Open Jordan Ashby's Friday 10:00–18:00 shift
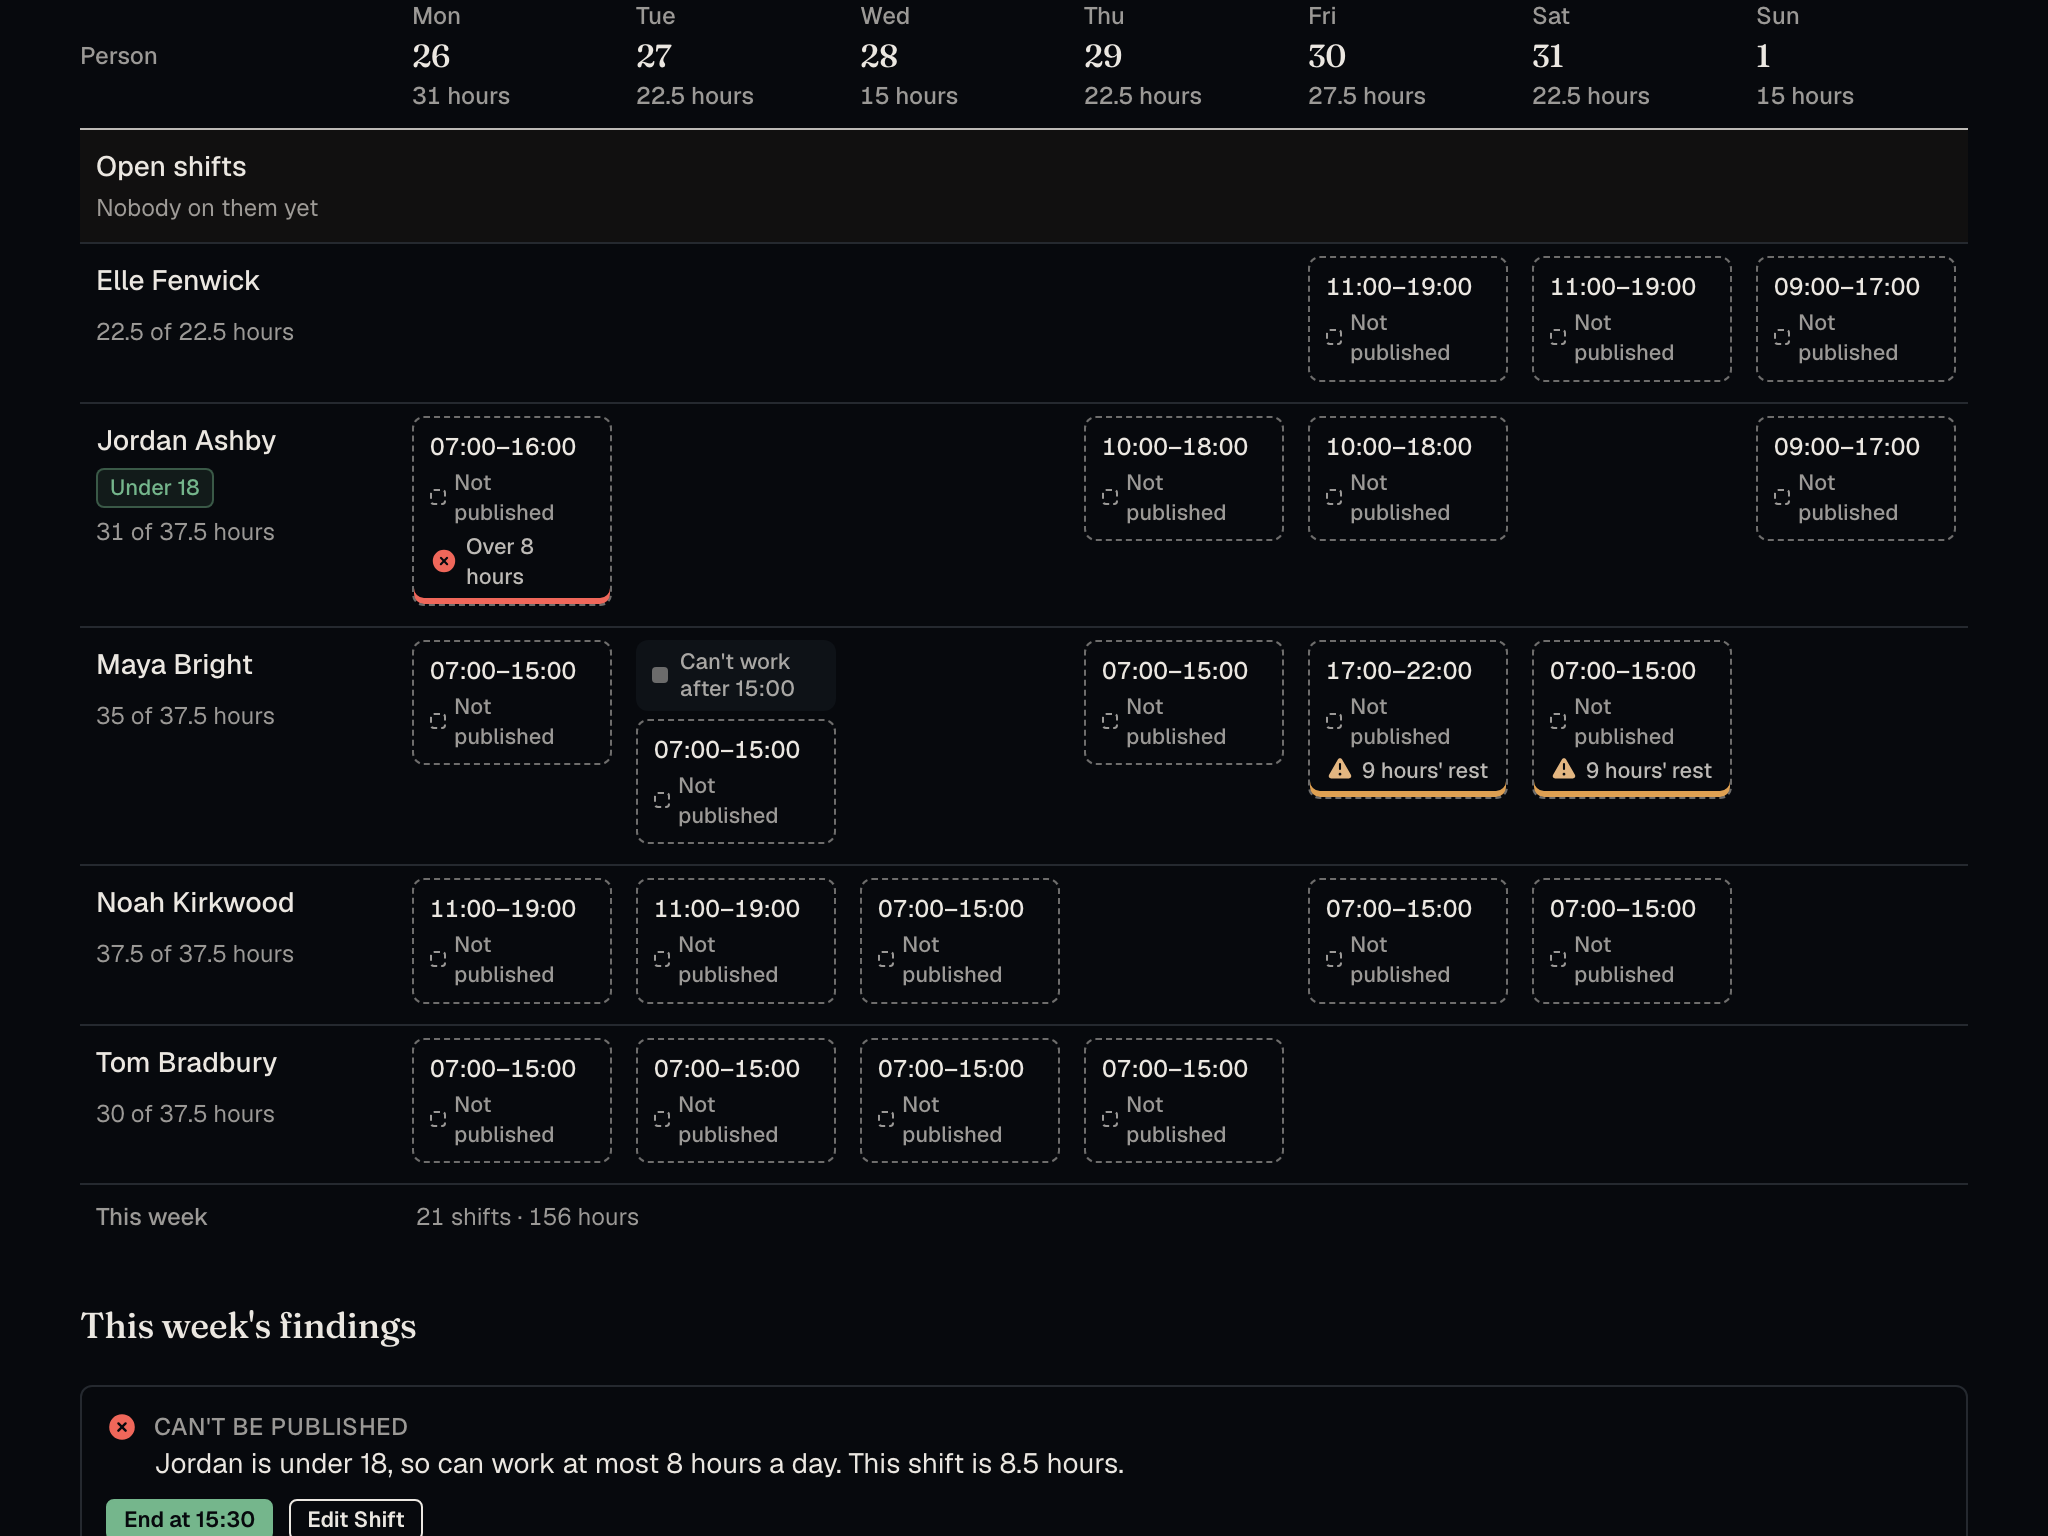The image size is (2048, 1536). (1408, 479)
